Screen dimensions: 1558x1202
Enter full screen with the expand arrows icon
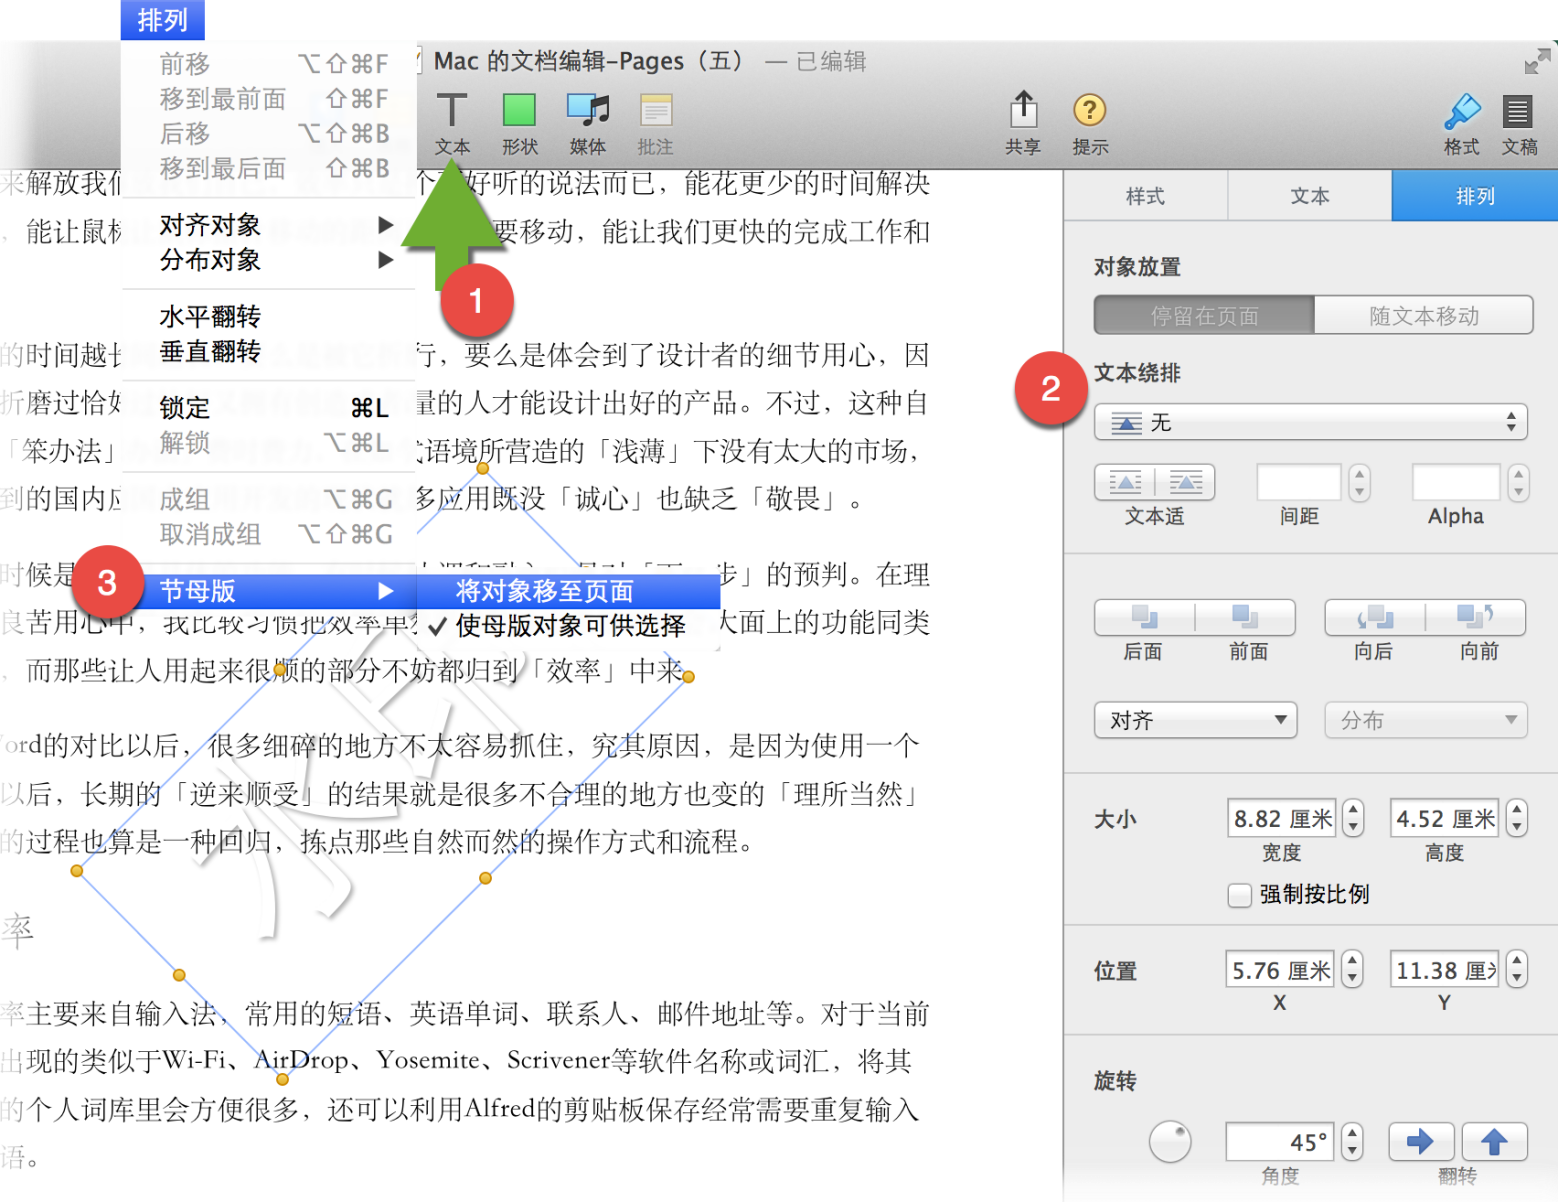pos(1537,62)
